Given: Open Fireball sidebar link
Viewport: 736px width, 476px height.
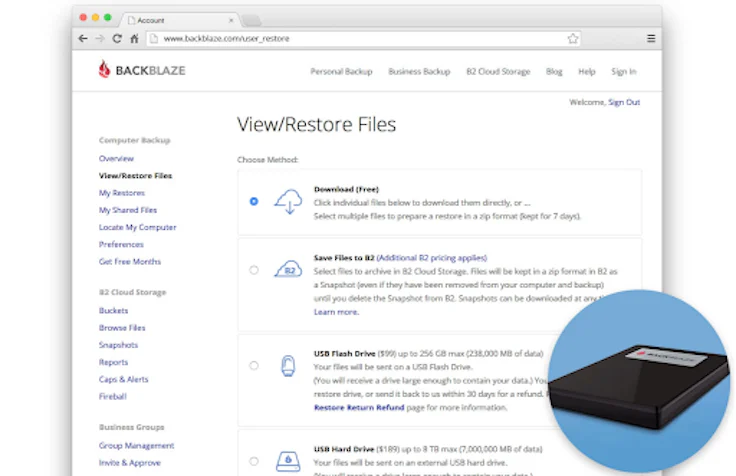Looking at the screenshot, I should tap(113, 396).
